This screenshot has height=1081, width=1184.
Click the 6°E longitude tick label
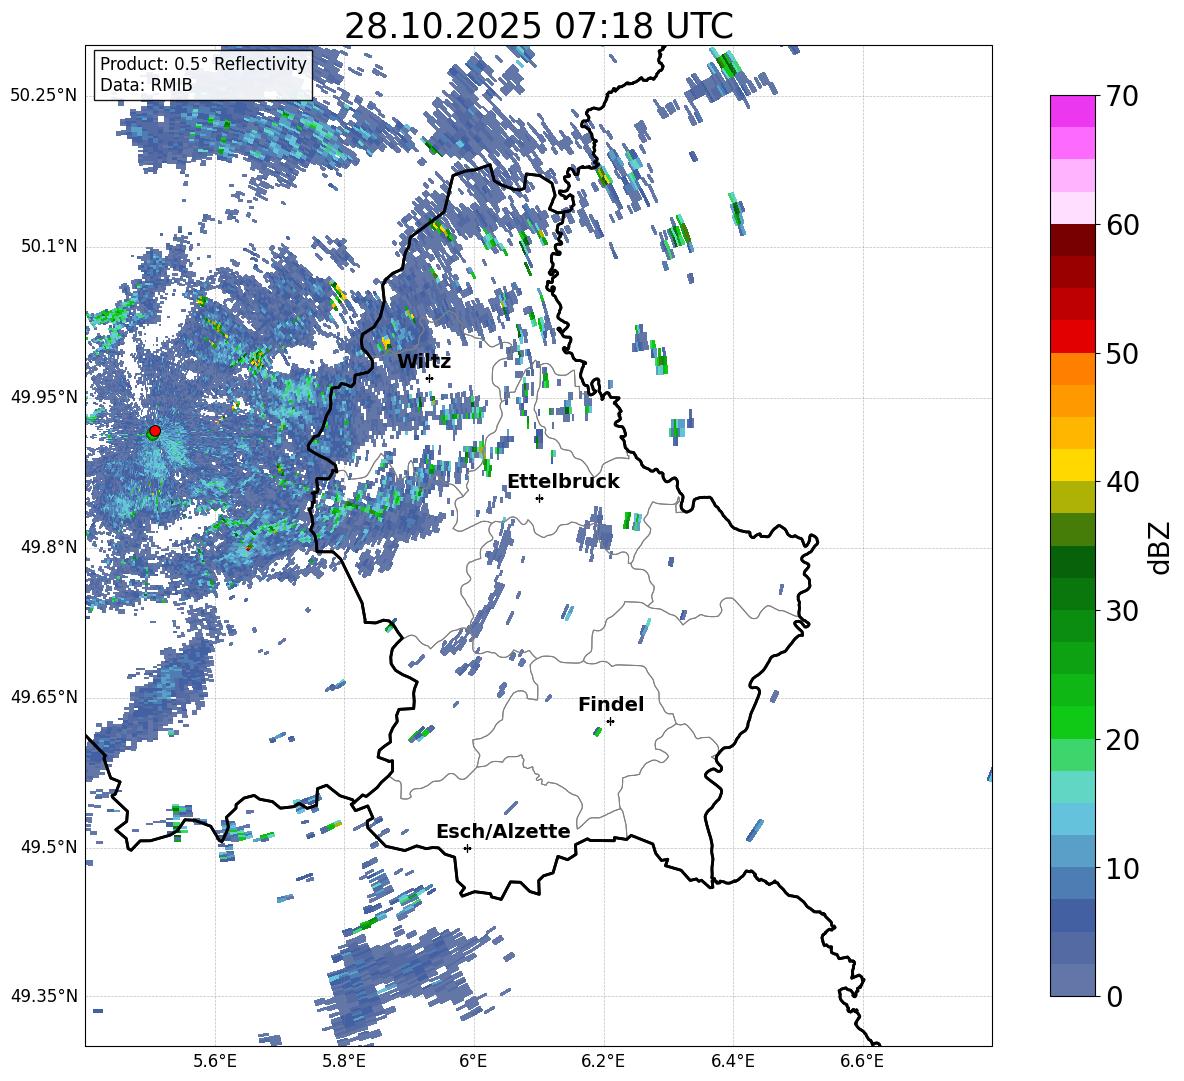(473, 1061)
